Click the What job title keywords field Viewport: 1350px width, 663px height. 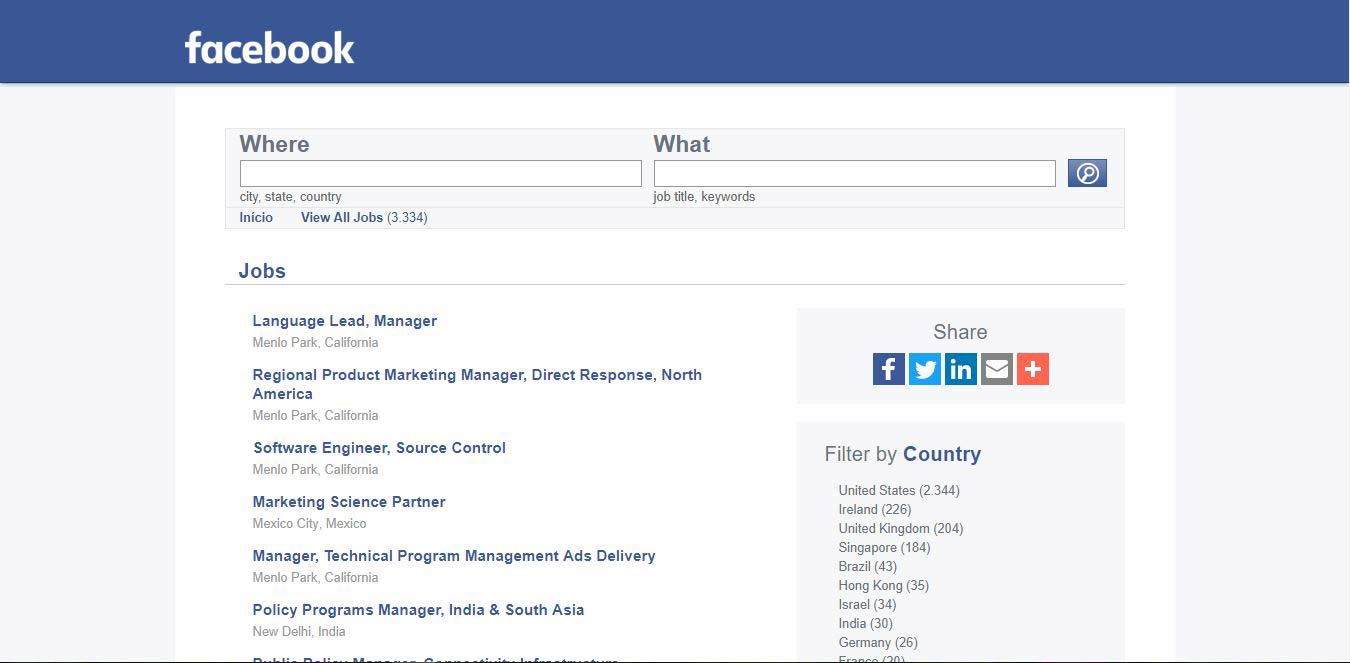click(854, 172)
